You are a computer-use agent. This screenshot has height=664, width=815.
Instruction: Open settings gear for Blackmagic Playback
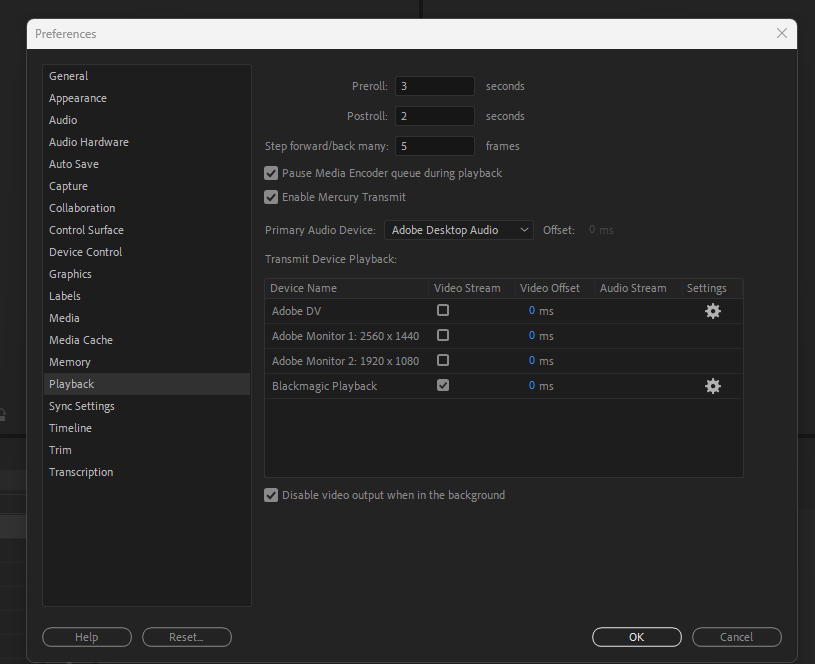click(x=712, y=386)
